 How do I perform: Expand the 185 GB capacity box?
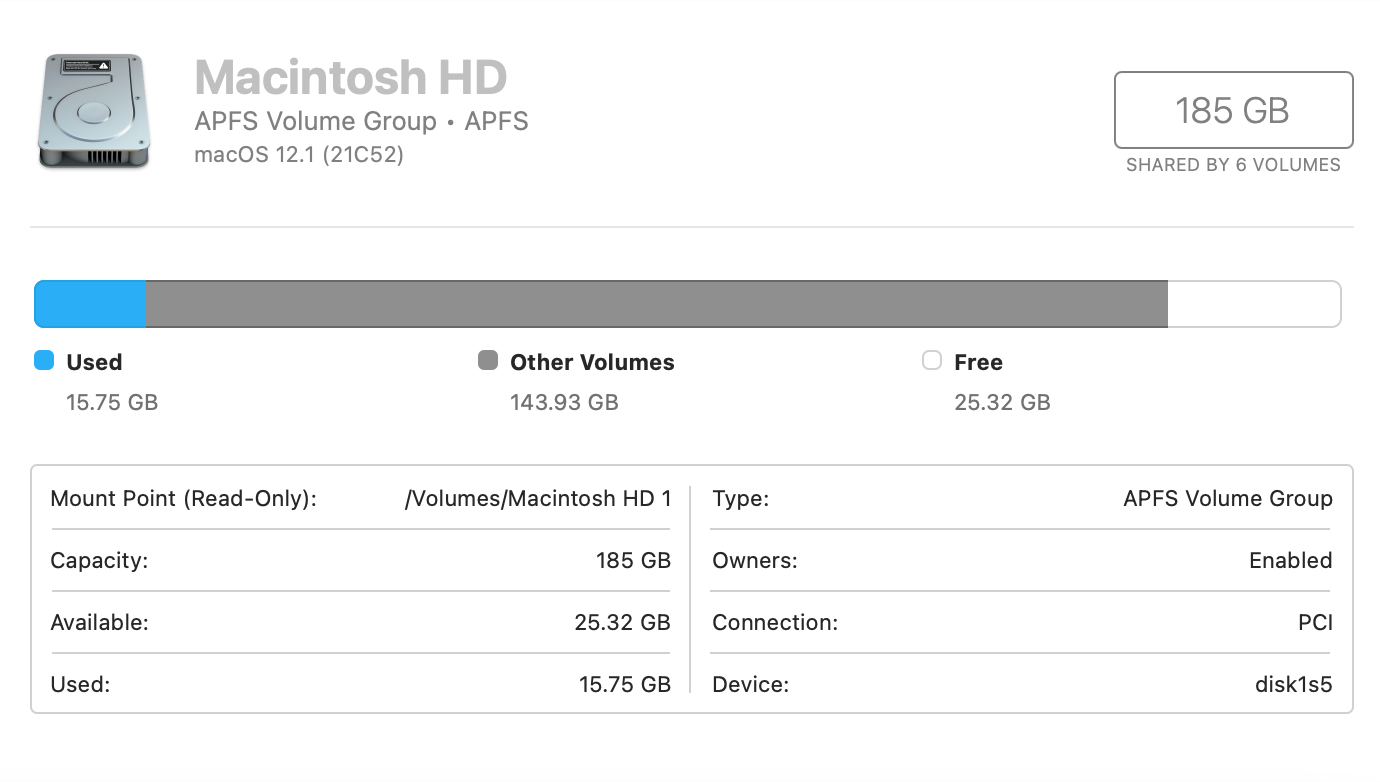pyautogui.click(x=1233, y=111)
